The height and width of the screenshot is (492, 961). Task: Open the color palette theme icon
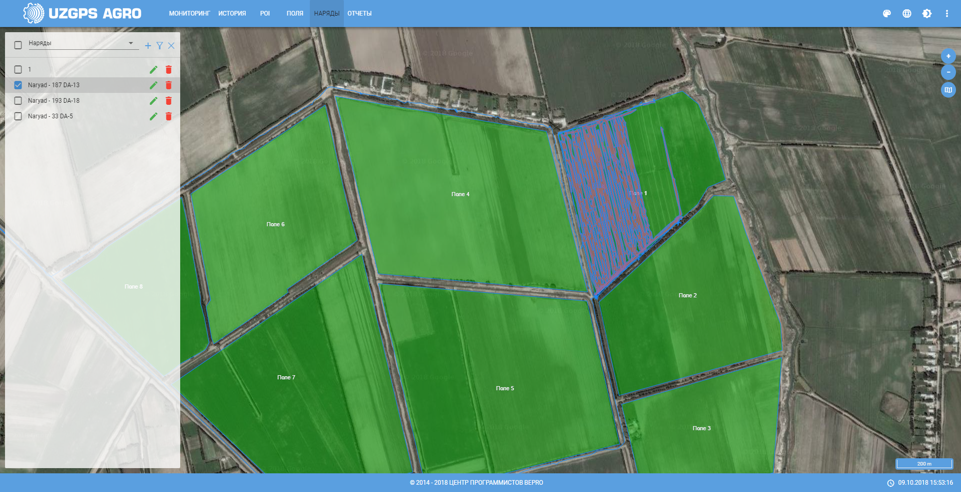click(x=887, y=14)
